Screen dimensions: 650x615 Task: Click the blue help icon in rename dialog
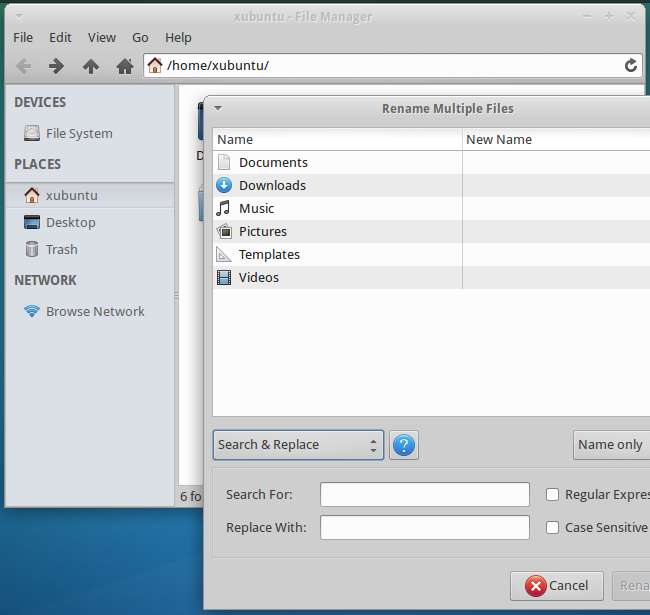pos(403,445)
